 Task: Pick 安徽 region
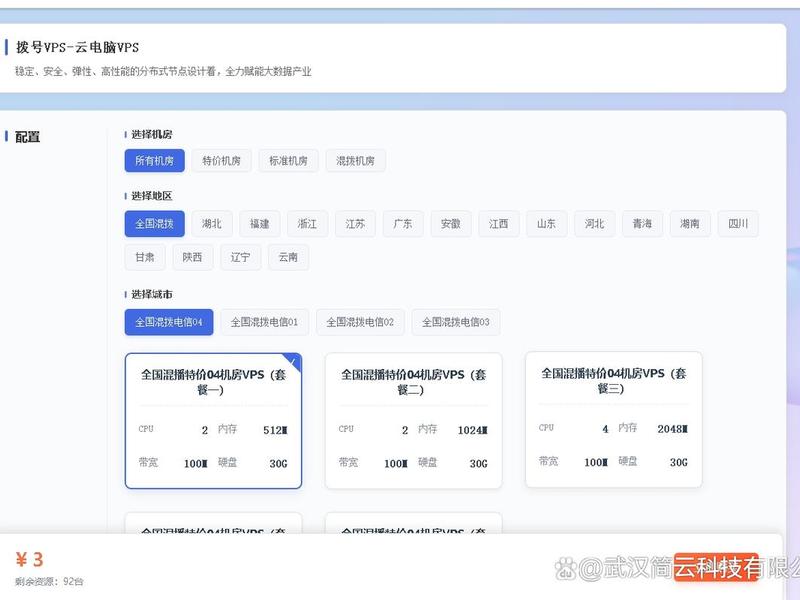(451, 224)
